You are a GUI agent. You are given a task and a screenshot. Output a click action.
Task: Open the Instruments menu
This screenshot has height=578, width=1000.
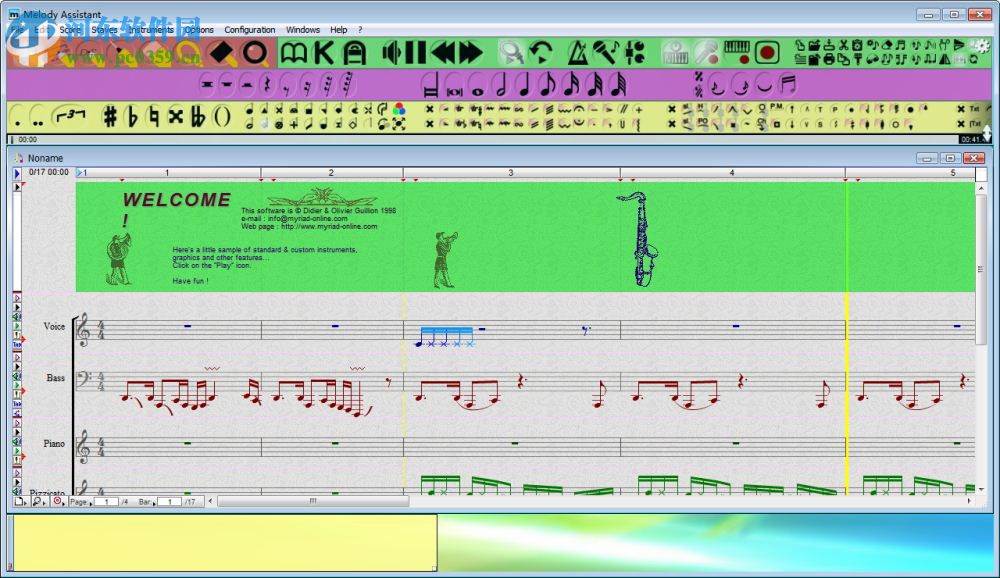click(150, 29)
